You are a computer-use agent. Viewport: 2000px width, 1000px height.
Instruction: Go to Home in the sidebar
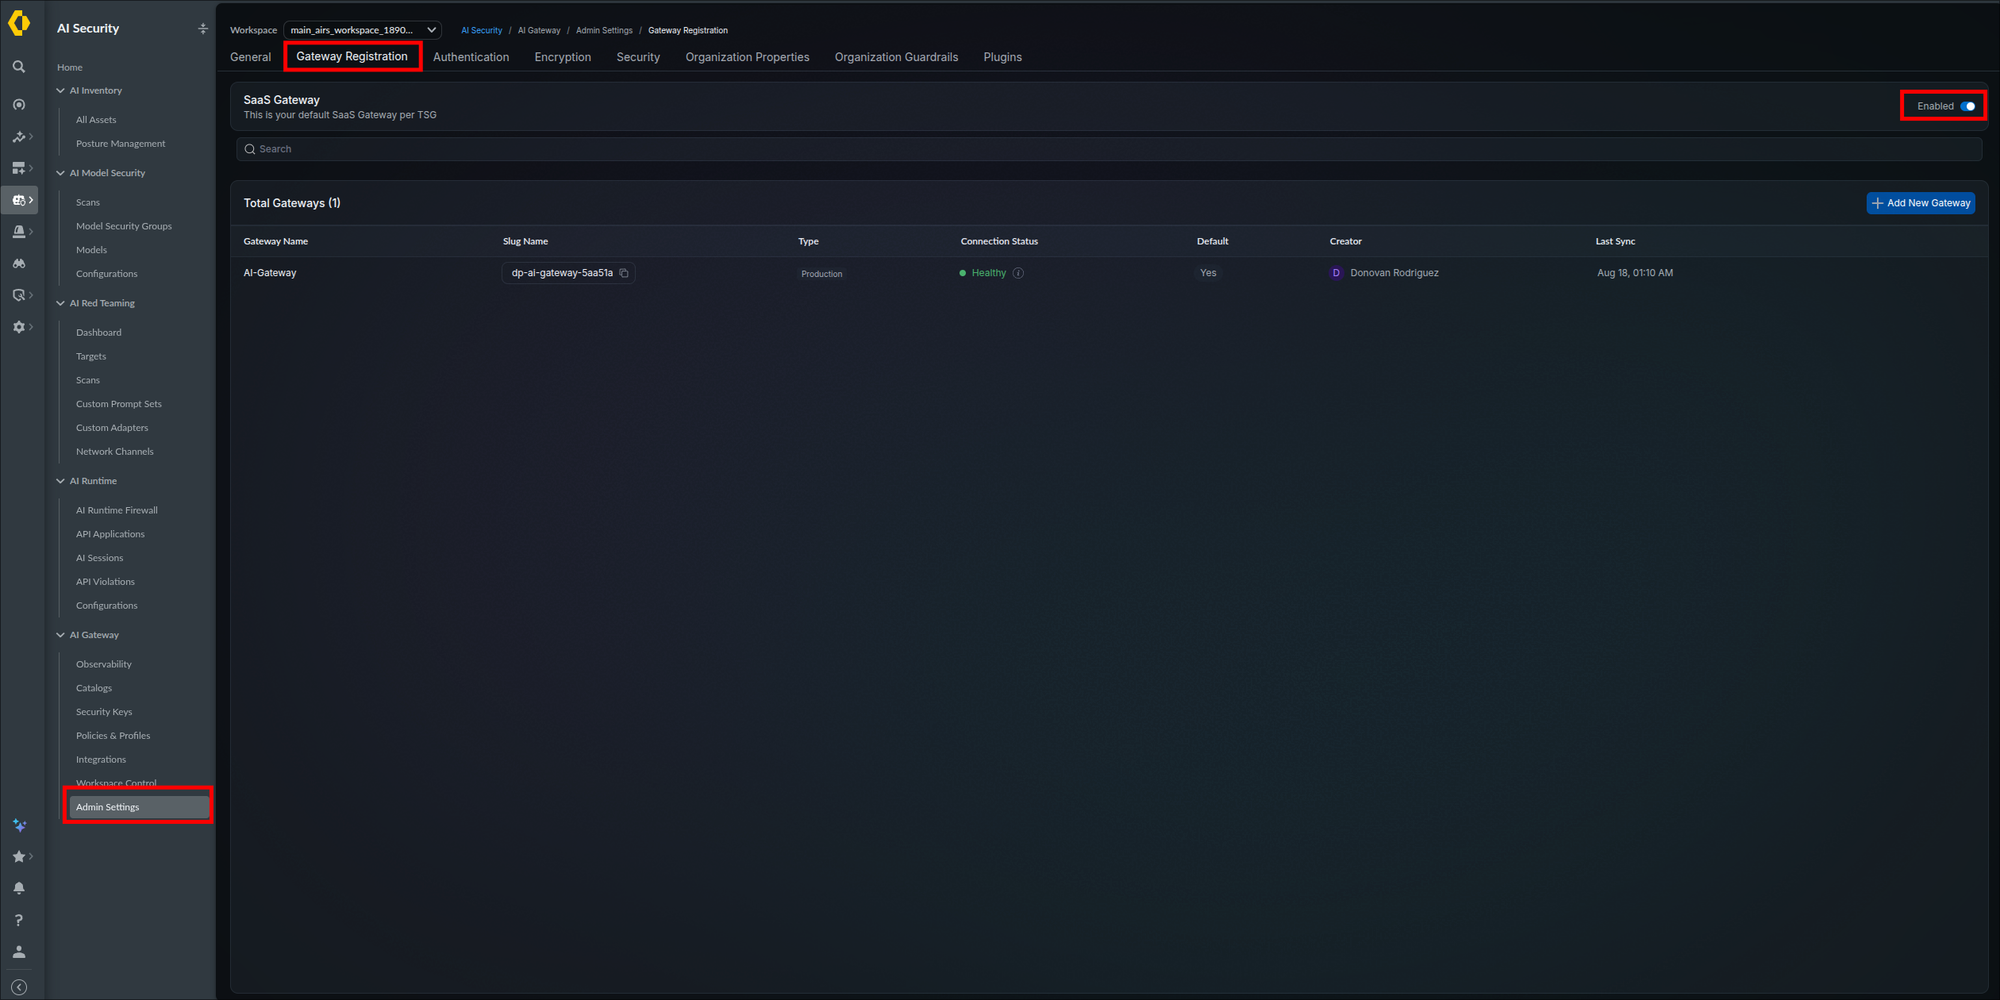pyautogui.click(x=70, y=68)
